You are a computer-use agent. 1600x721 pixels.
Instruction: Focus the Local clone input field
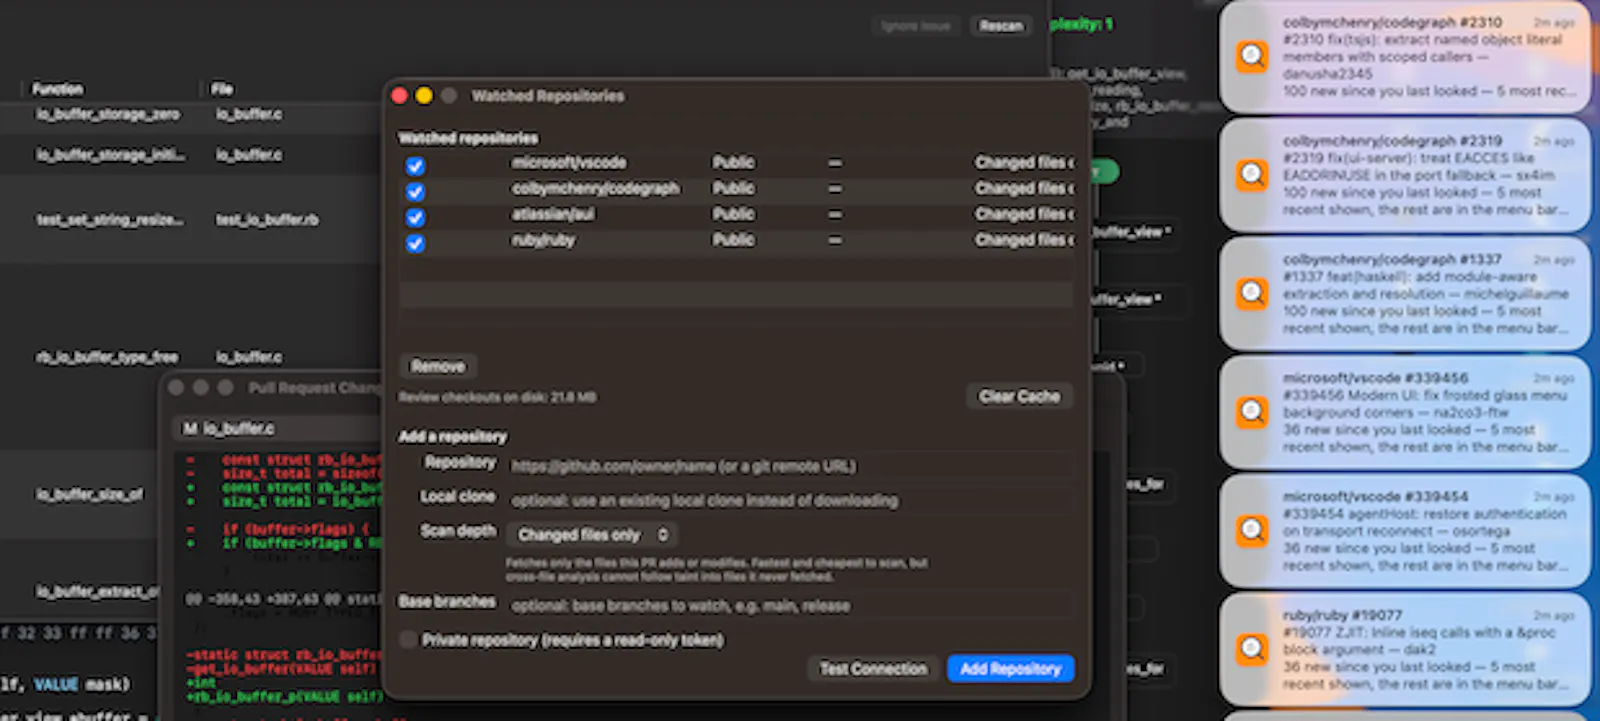(789, 501)
